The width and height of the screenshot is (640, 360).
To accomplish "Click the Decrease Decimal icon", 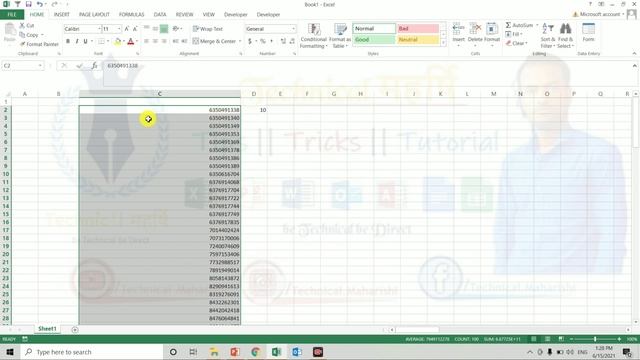I will pos(292,41).
